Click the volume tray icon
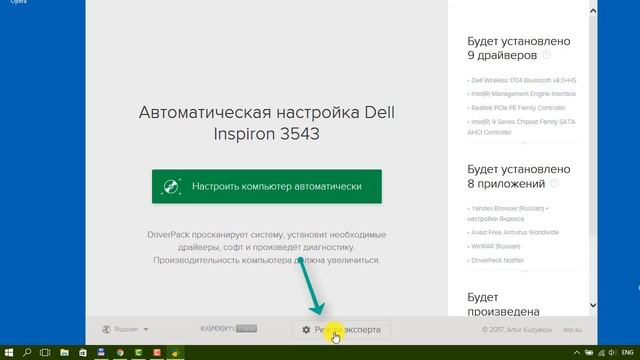Screen dimensions: 640x360 612,353
